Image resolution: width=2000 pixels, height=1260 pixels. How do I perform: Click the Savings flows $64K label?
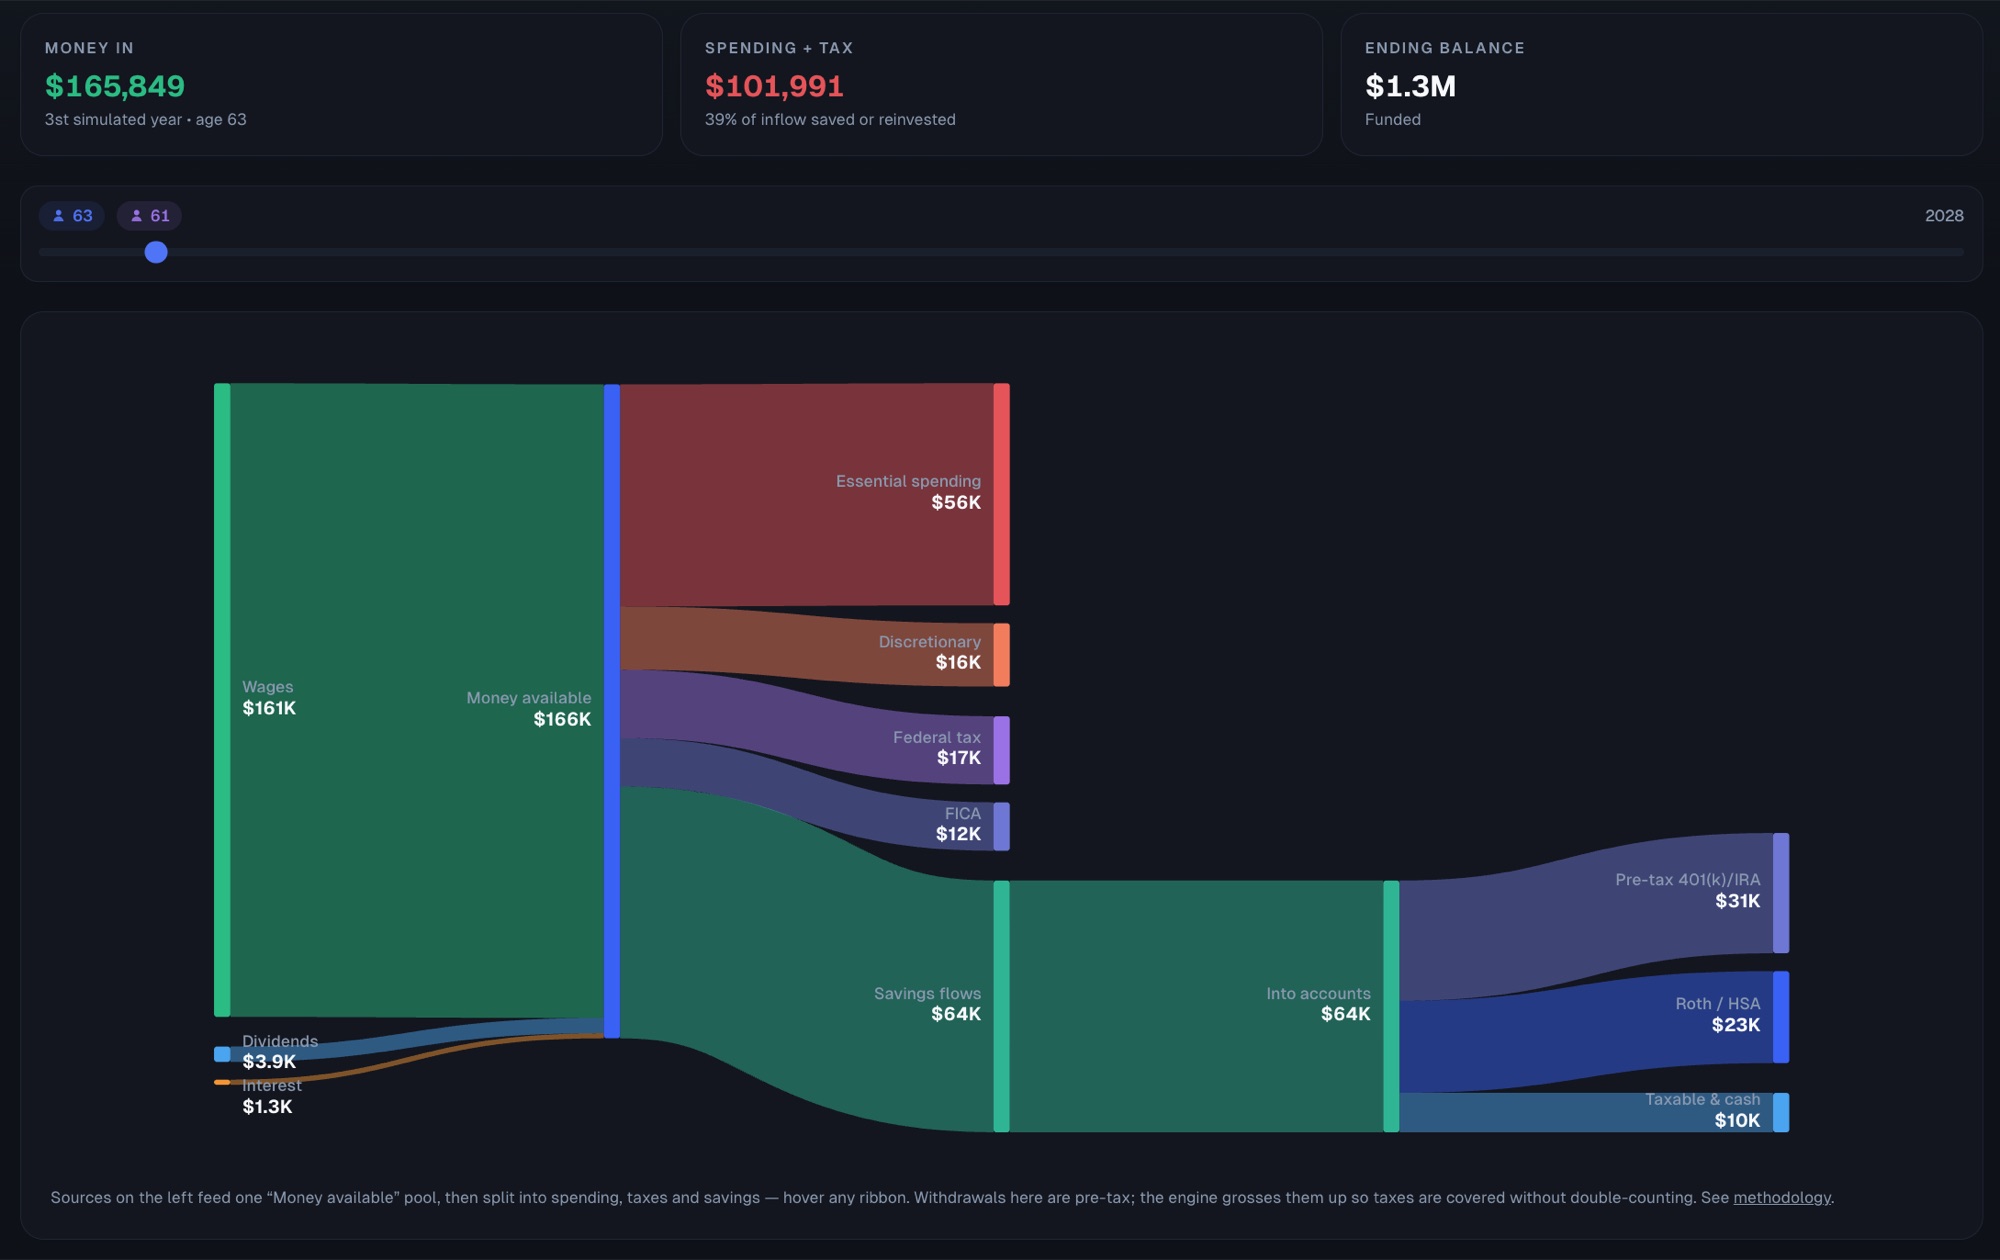(x=927, y=1004)
